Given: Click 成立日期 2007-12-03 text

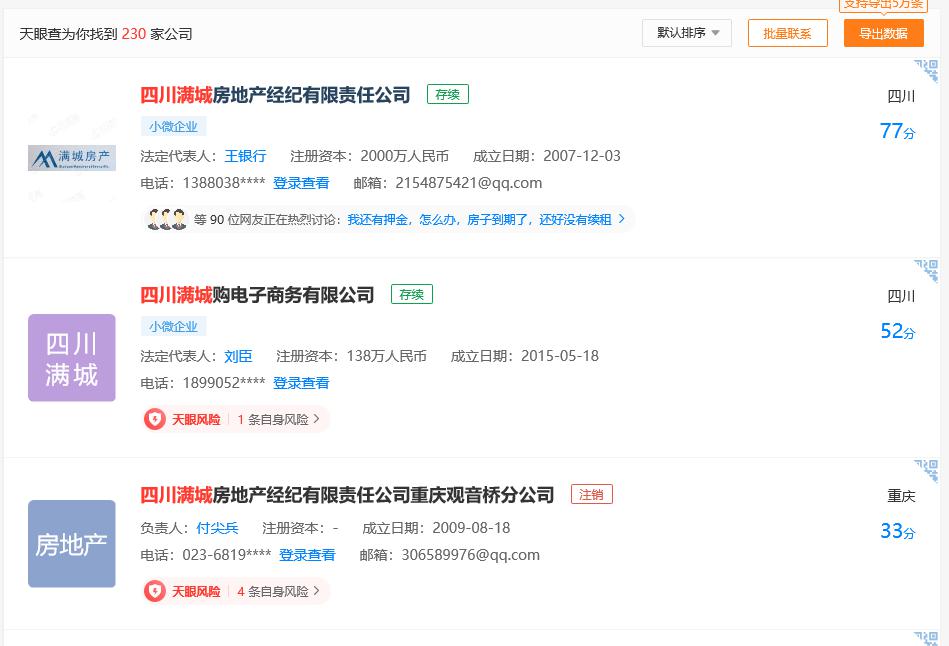Looking at the screenshot, I should pyautogui.click(x=547, y=156).
